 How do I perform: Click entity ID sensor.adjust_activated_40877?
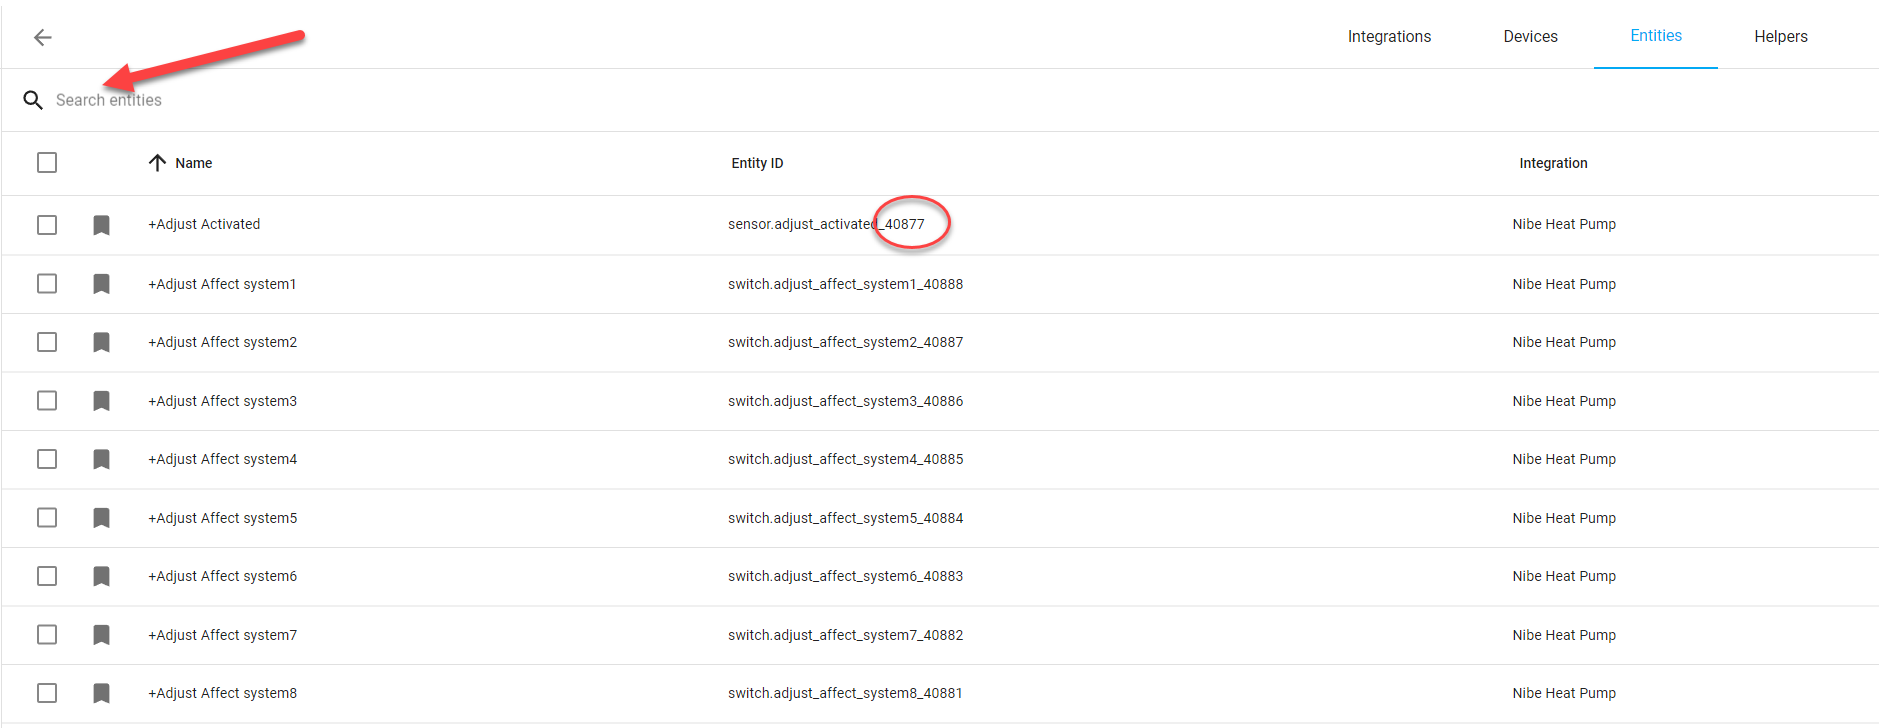[826, 224]
